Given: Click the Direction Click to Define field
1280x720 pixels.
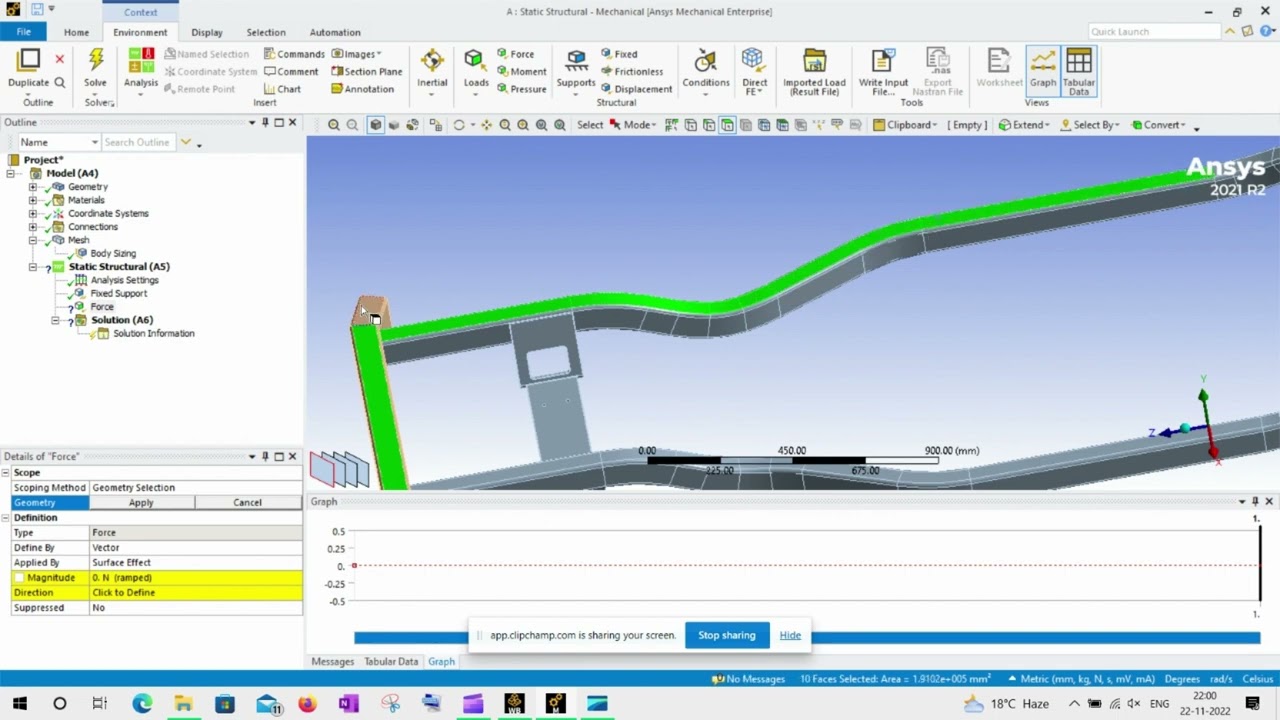Looking at the screenshot, I should point(195,592).
